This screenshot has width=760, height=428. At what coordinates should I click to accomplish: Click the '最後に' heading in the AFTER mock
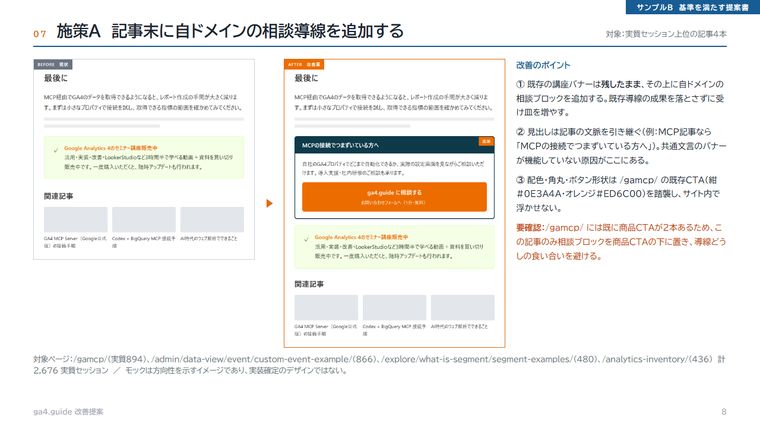pyautogui.click(x=306, y=78)
